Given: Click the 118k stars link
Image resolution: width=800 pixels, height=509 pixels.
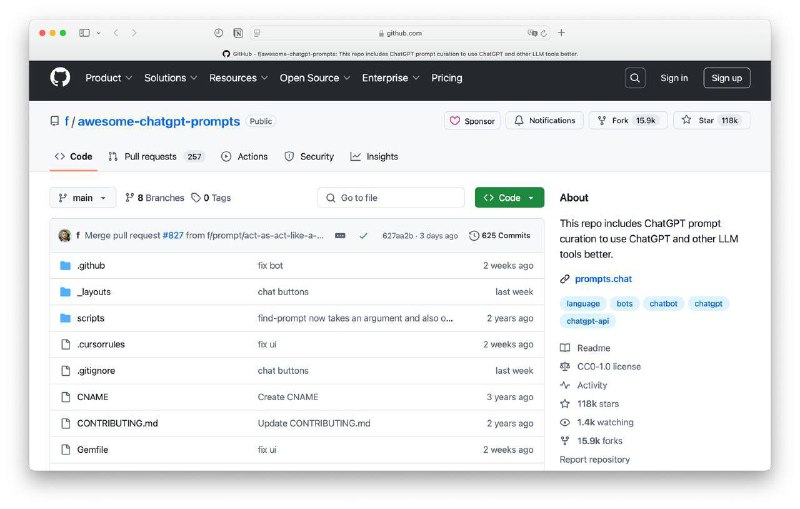Looking at the screenshot, I should [597, 404].
